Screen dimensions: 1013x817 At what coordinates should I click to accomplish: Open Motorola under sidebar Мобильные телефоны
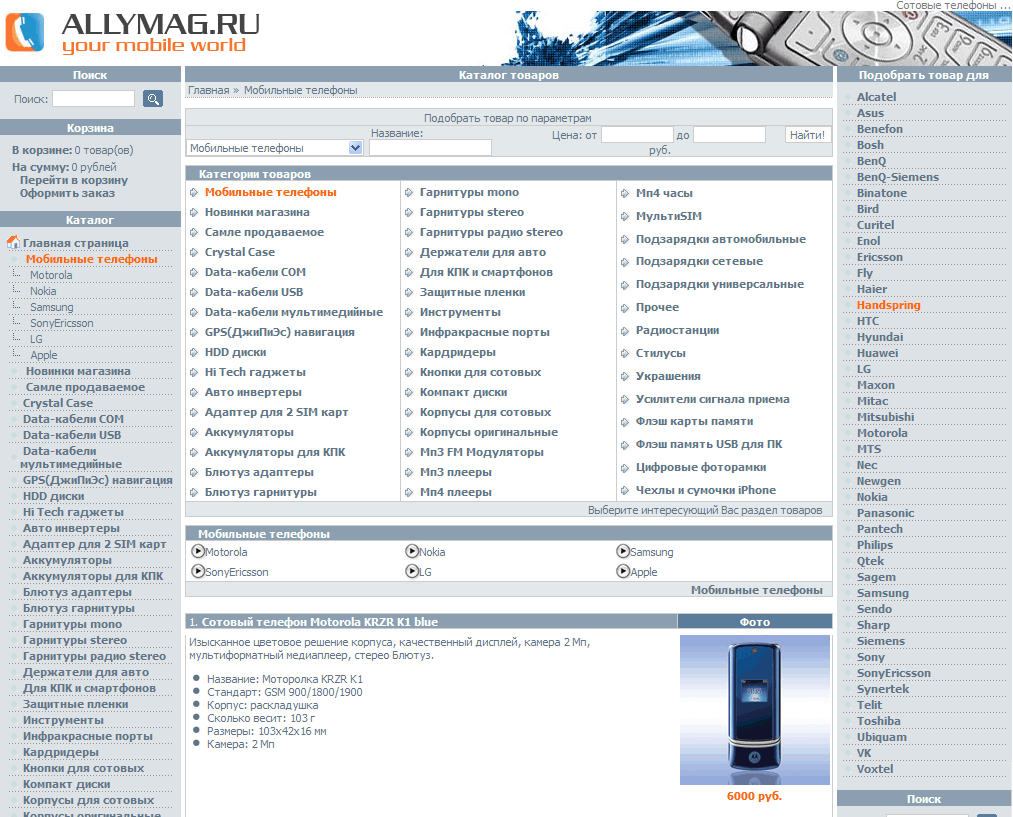(x=51, y=275)
